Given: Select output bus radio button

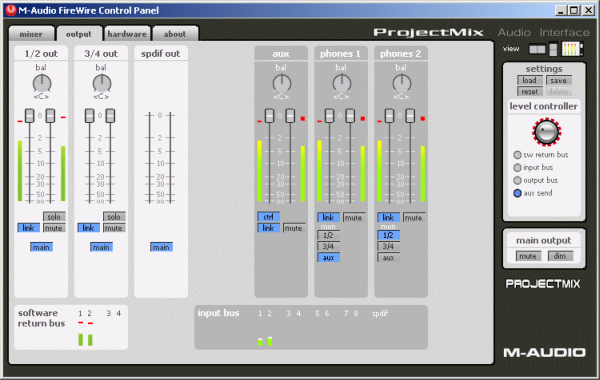Looking at the screenshot, I should pyautogui.click(x=517, y=180).
